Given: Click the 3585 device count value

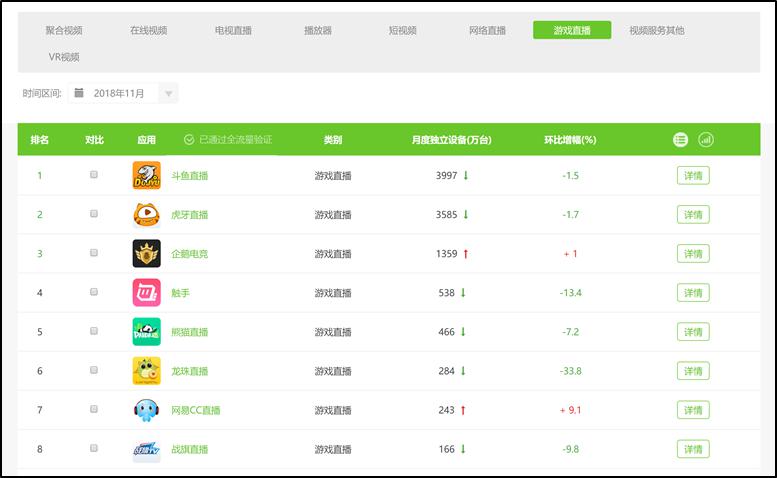Looking at the screenshot, I should [446, 214].
